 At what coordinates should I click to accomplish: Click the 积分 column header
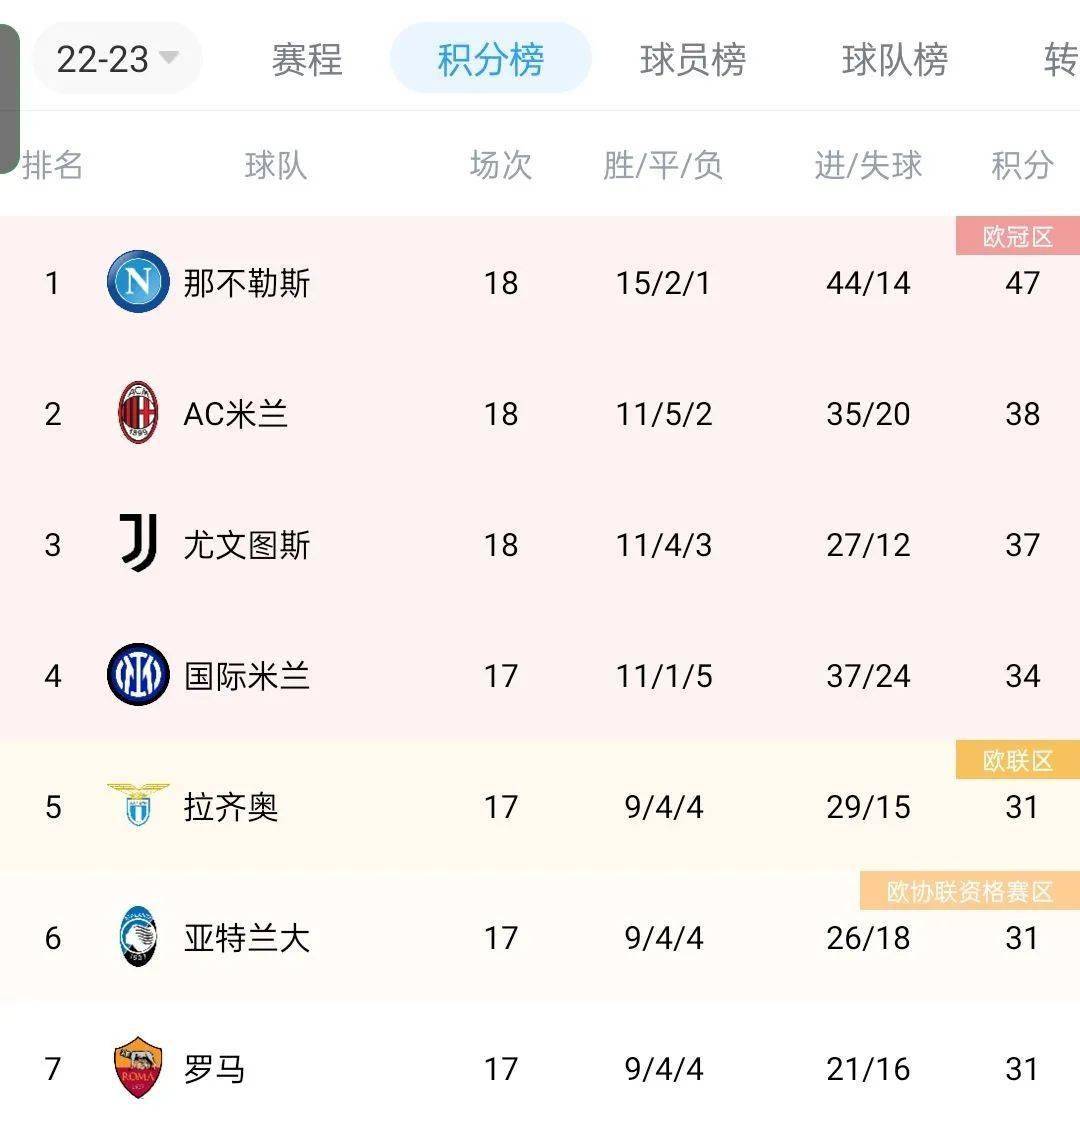tap(1022, 165)
